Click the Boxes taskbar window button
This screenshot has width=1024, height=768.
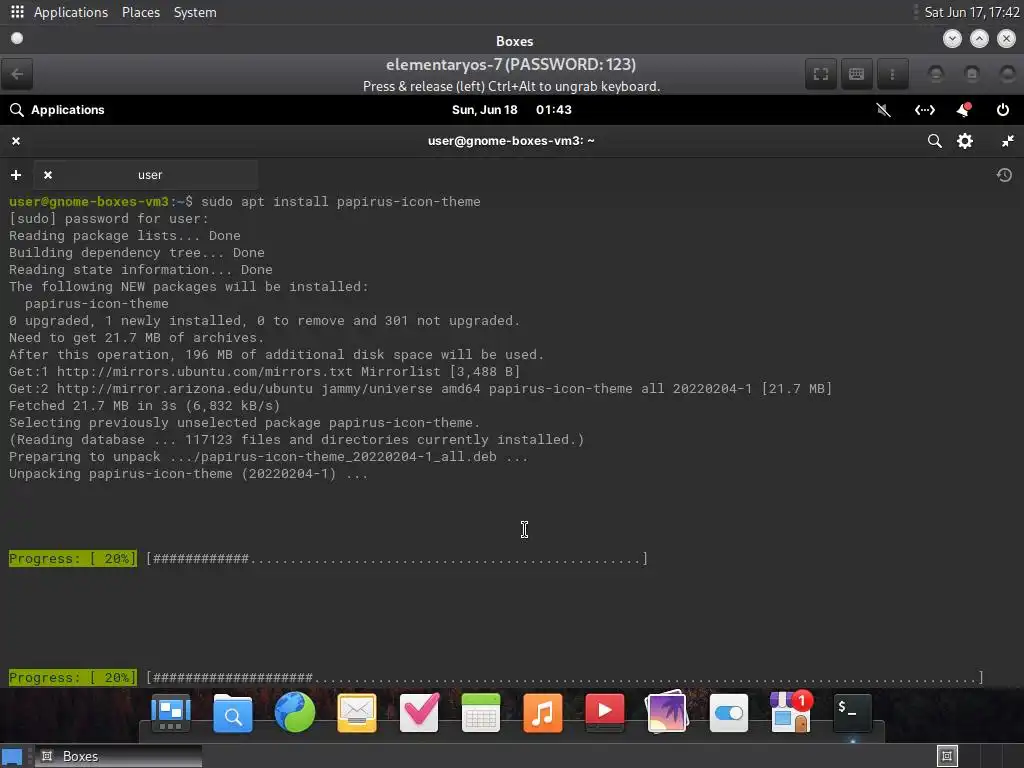pyautogui.click(x=118, y=756)
